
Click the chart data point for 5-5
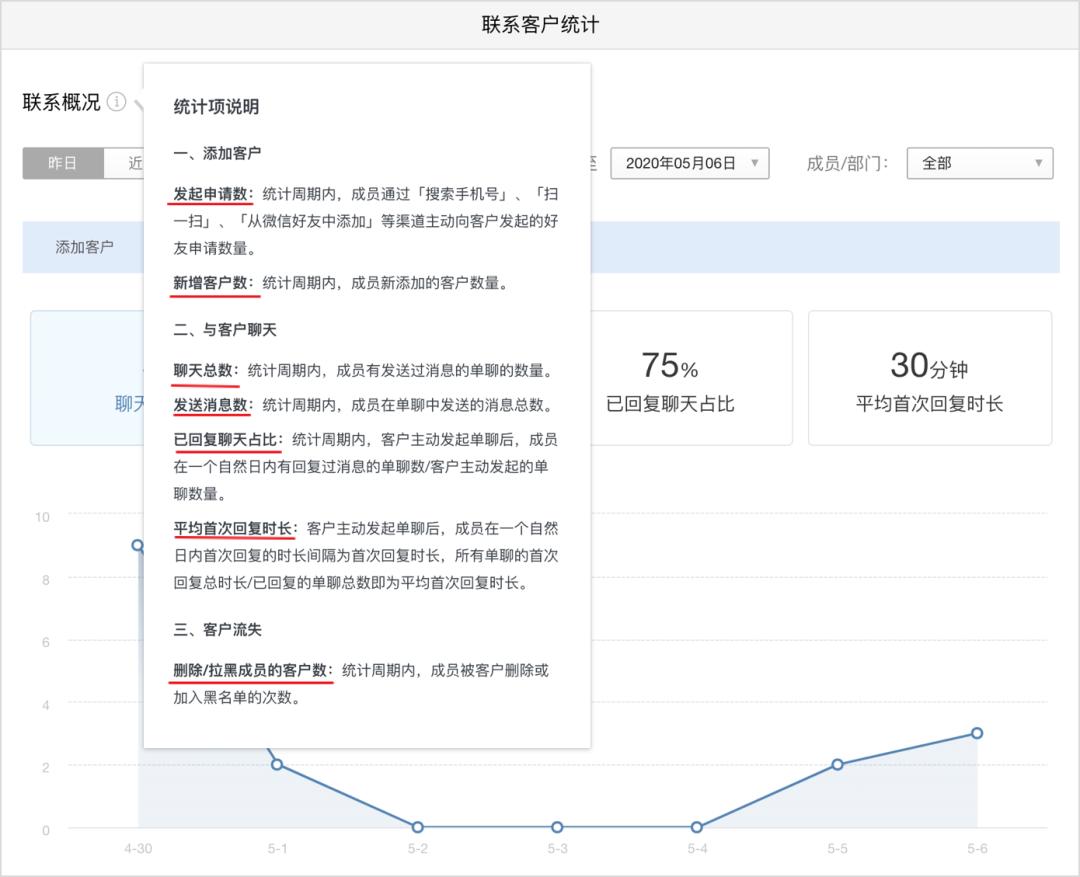click(x=837, y=764)
